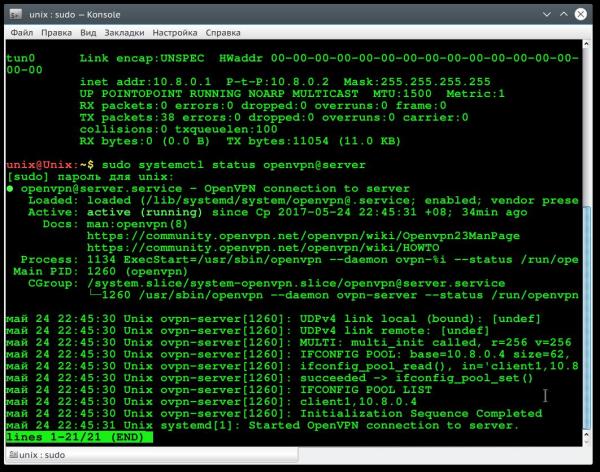Click 'collisions:0 txqueuelen:100' line
The height and width of the screenshot is (472, 600).
178,129
